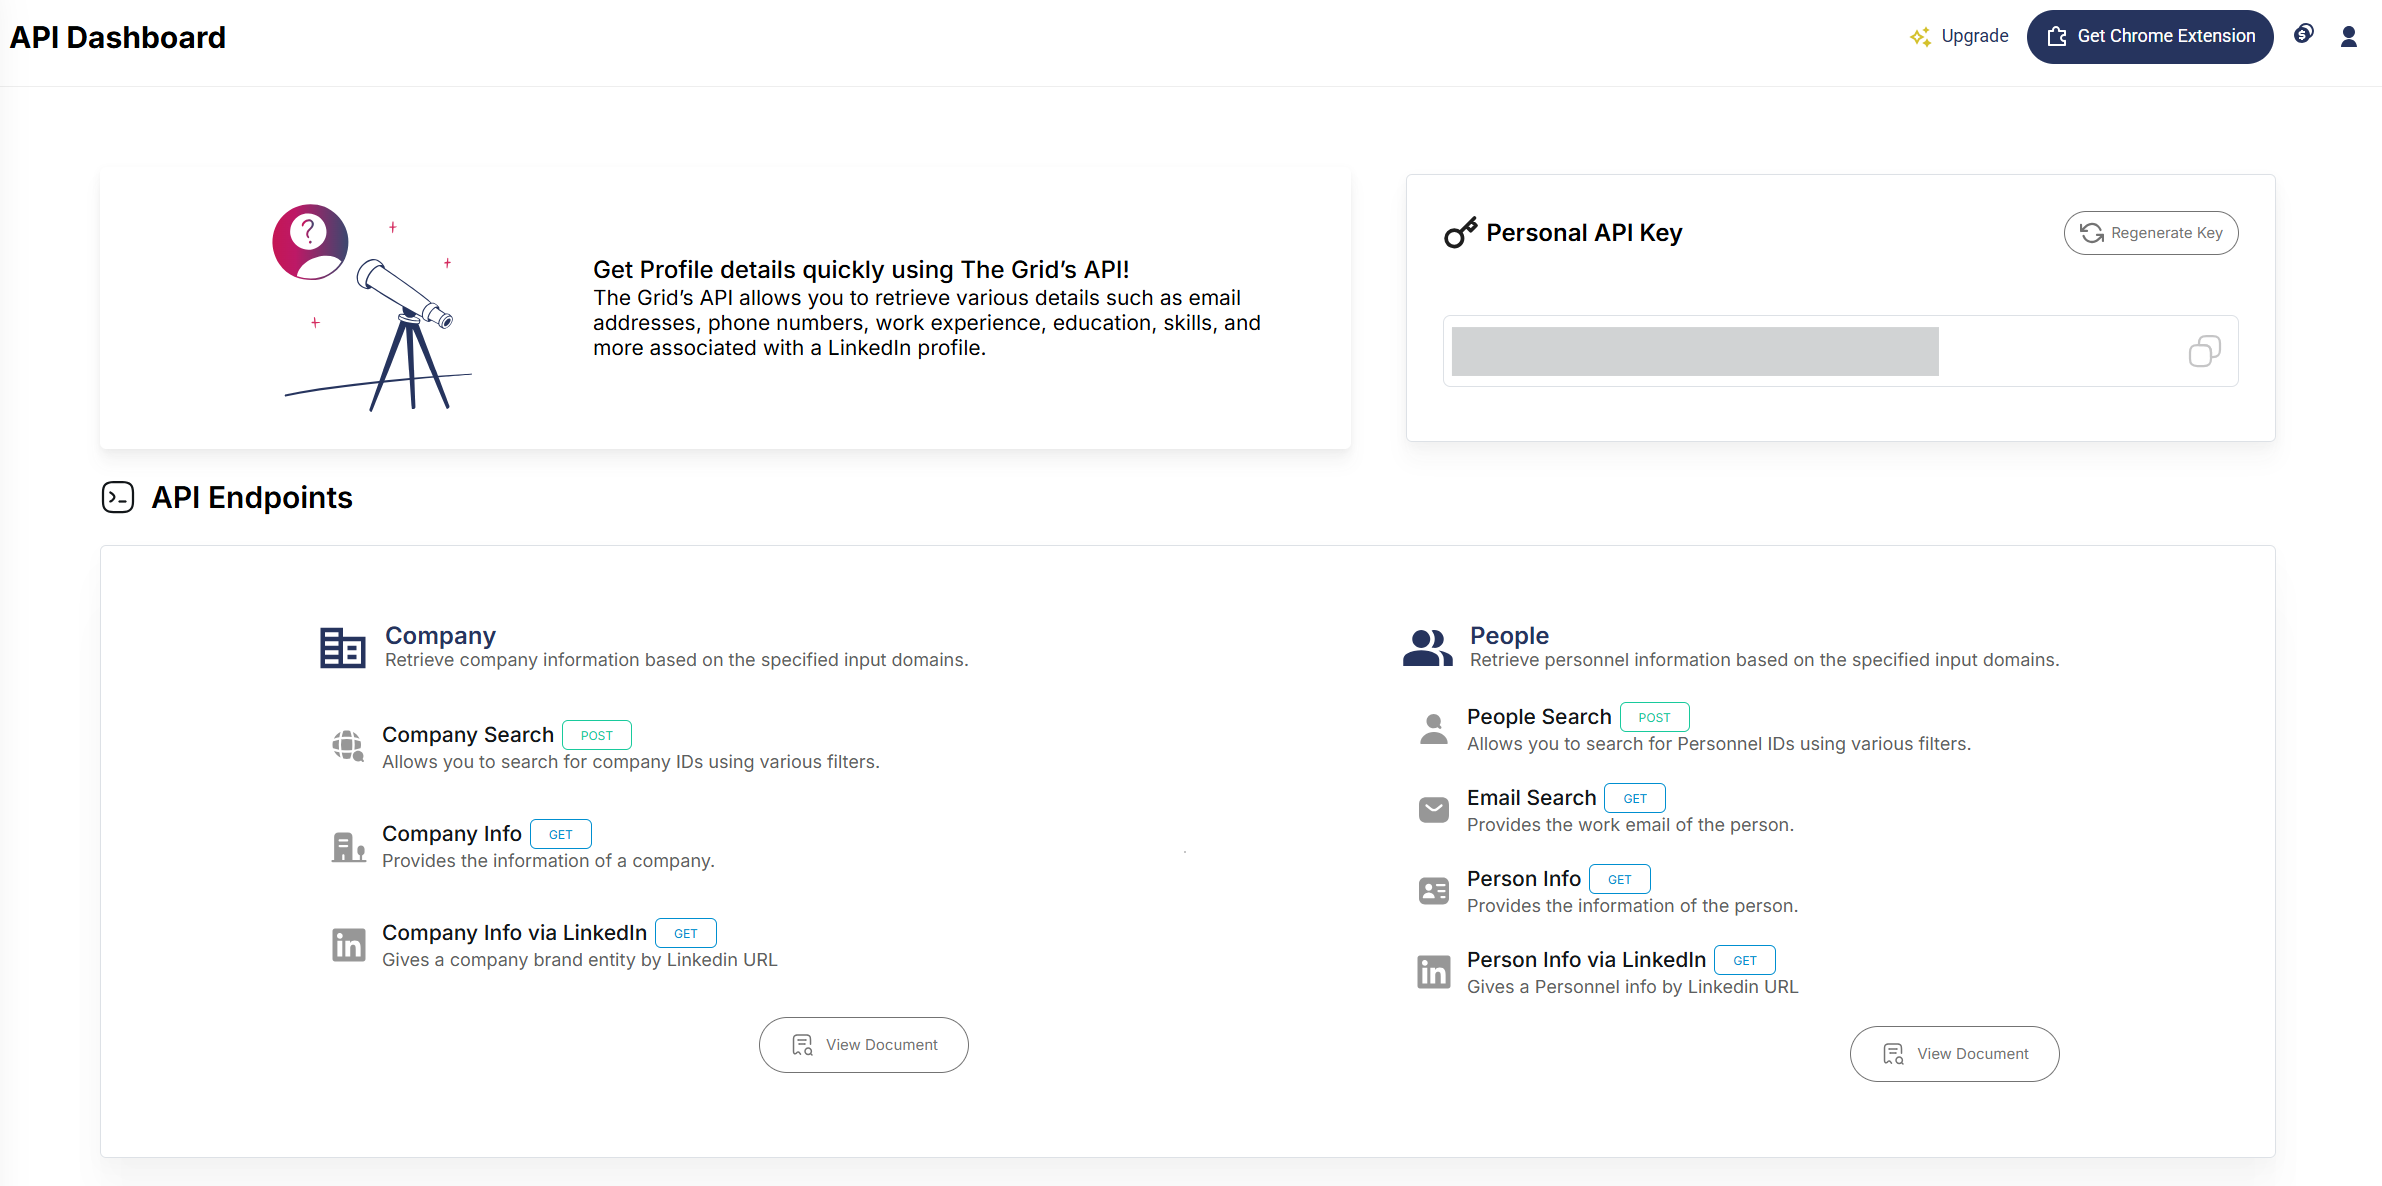The height and width of the screenshot is (1186, 2382).
Task: View Document for Company endpoints
Action: (x=863, y=1045)
